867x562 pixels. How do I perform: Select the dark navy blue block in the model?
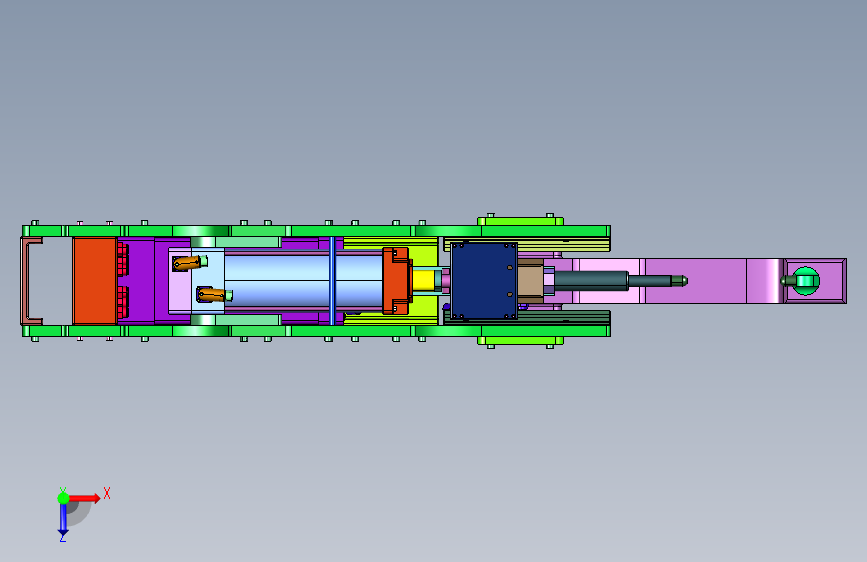[x=484, y=280]
